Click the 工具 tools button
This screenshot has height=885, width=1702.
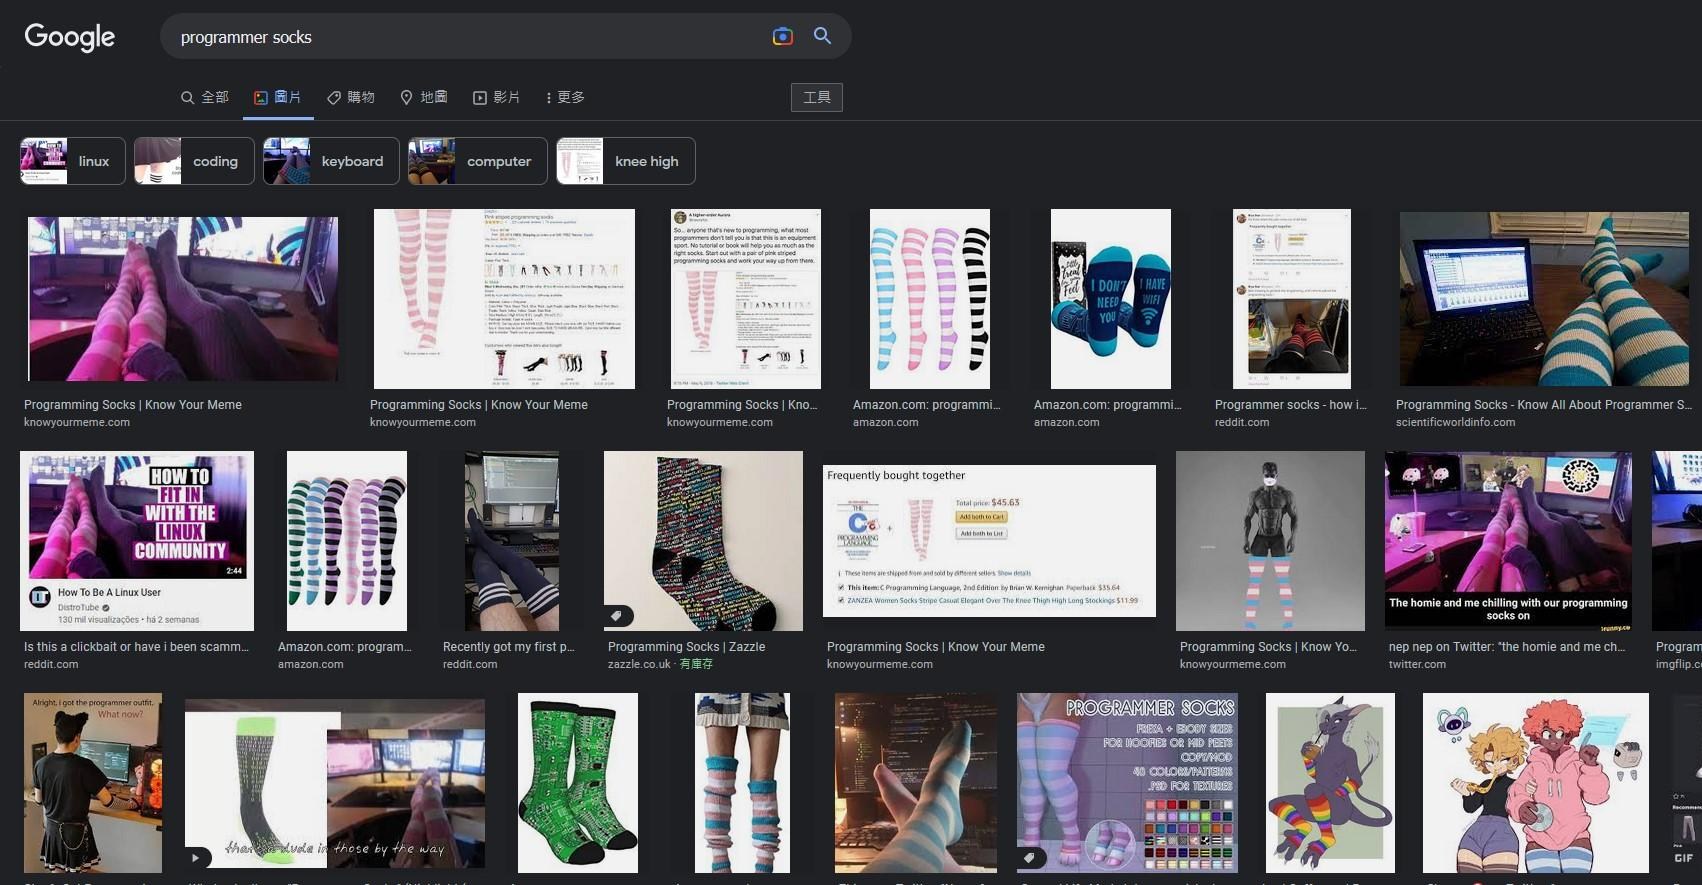coord(817,97)
